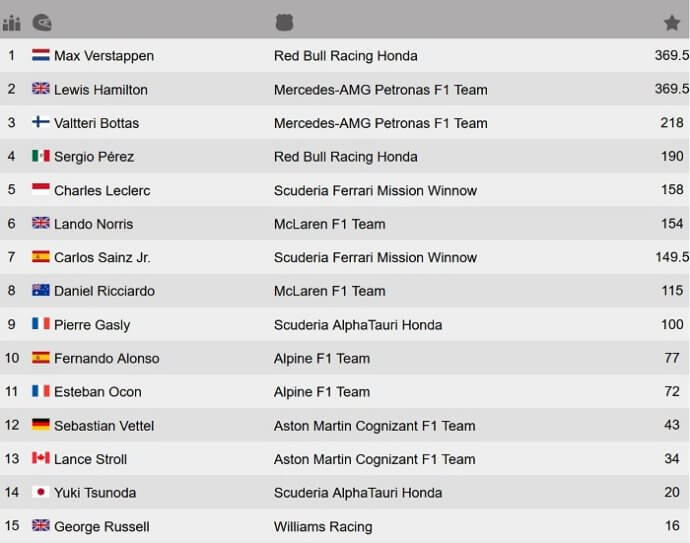This screenshot has width=690, height=543.
Task: Open the Lando Norris row
Action: pos(345,224)
